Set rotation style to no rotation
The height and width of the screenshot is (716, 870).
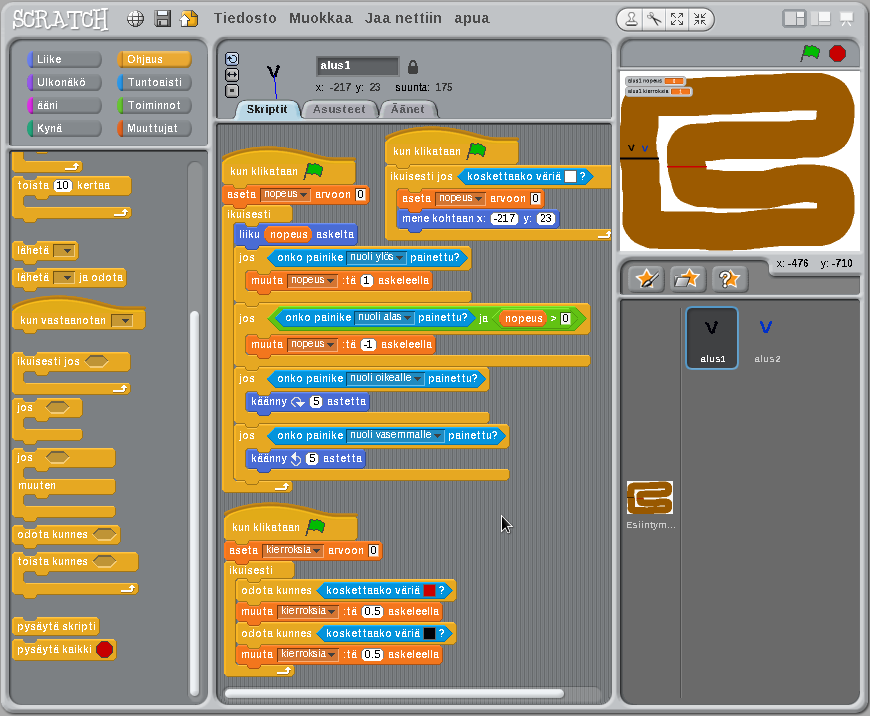(232, 90)
